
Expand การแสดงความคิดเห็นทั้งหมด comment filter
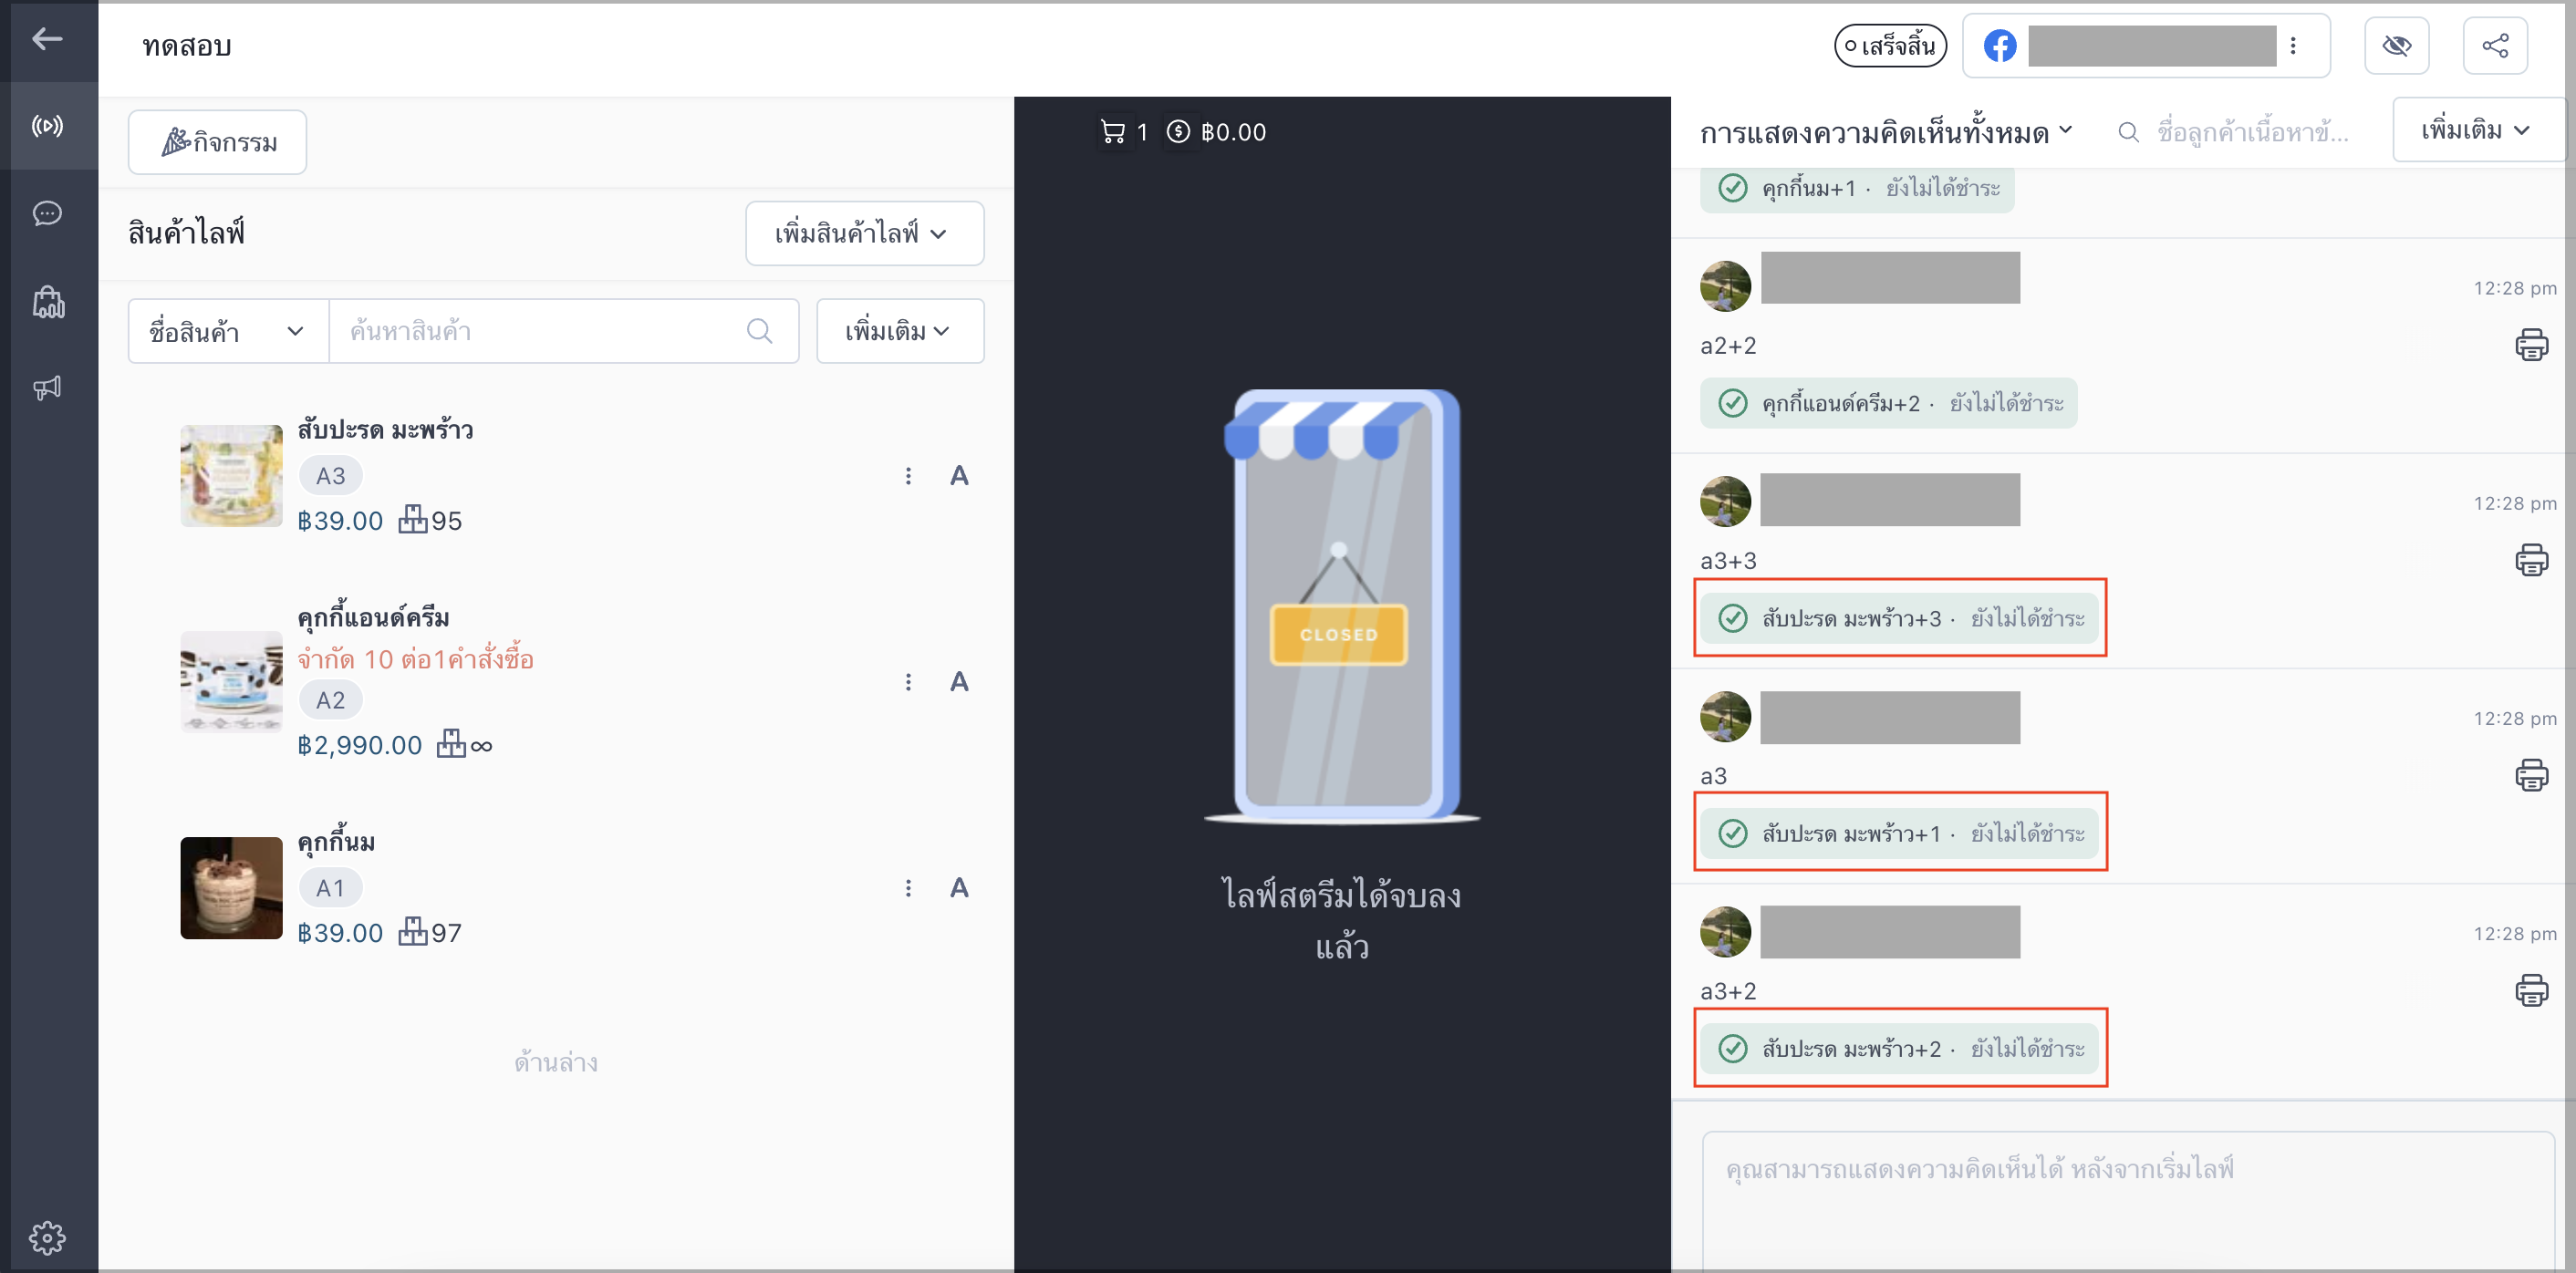coord(1886,132)
